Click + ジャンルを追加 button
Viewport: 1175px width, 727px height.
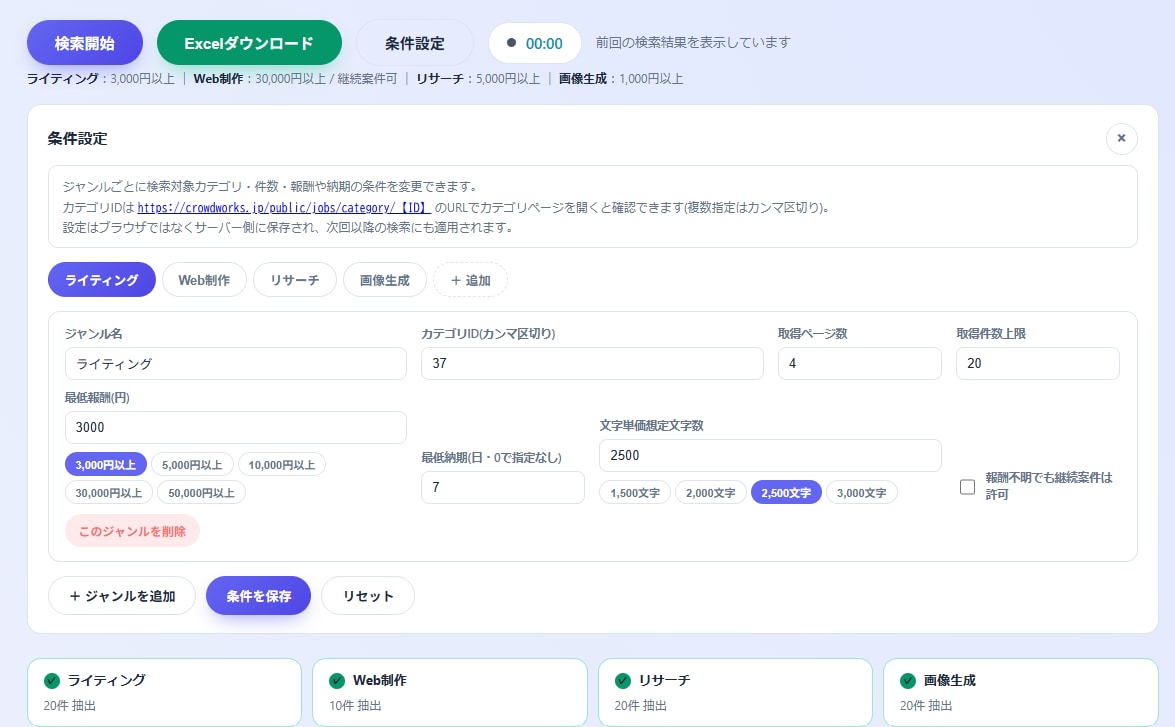click(122, 596)
